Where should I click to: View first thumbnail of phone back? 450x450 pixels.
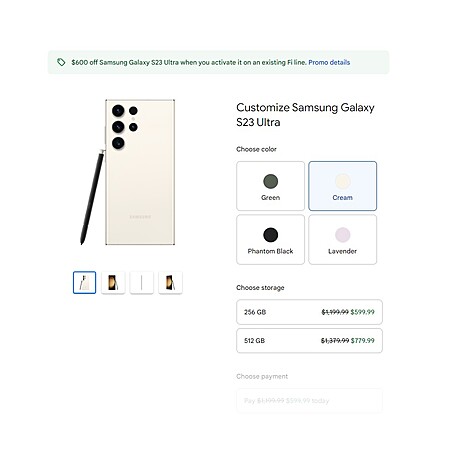pos(84,283)
